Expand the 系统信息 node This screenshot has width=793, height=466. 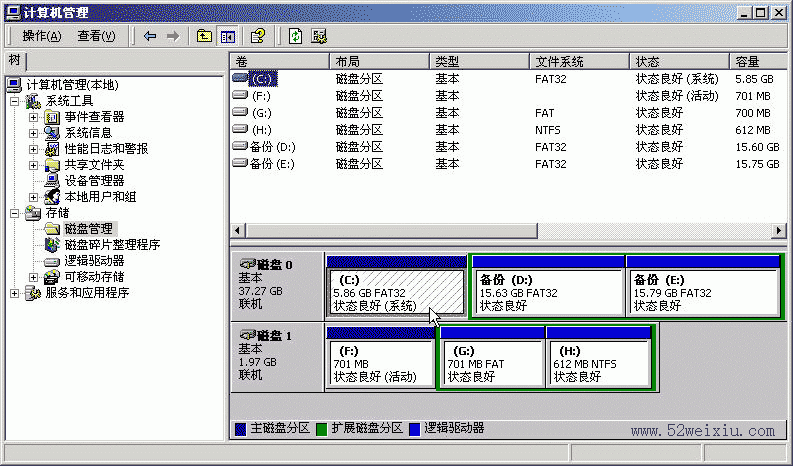coord(33,133)
